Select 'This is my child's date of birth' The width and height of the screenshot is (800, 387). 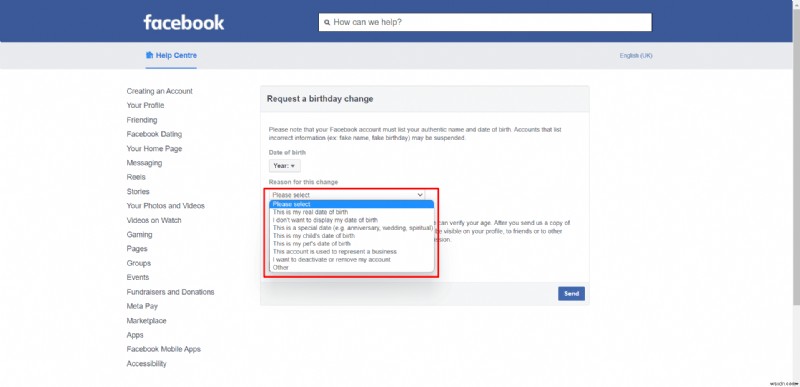point(352,236)
